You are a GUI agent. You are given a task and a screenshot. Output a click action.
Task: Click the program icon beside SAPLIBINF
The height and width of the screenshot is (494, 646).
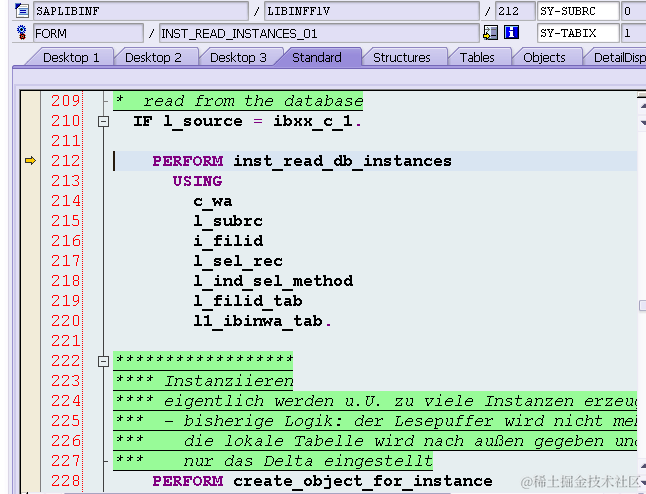[21, 10]
